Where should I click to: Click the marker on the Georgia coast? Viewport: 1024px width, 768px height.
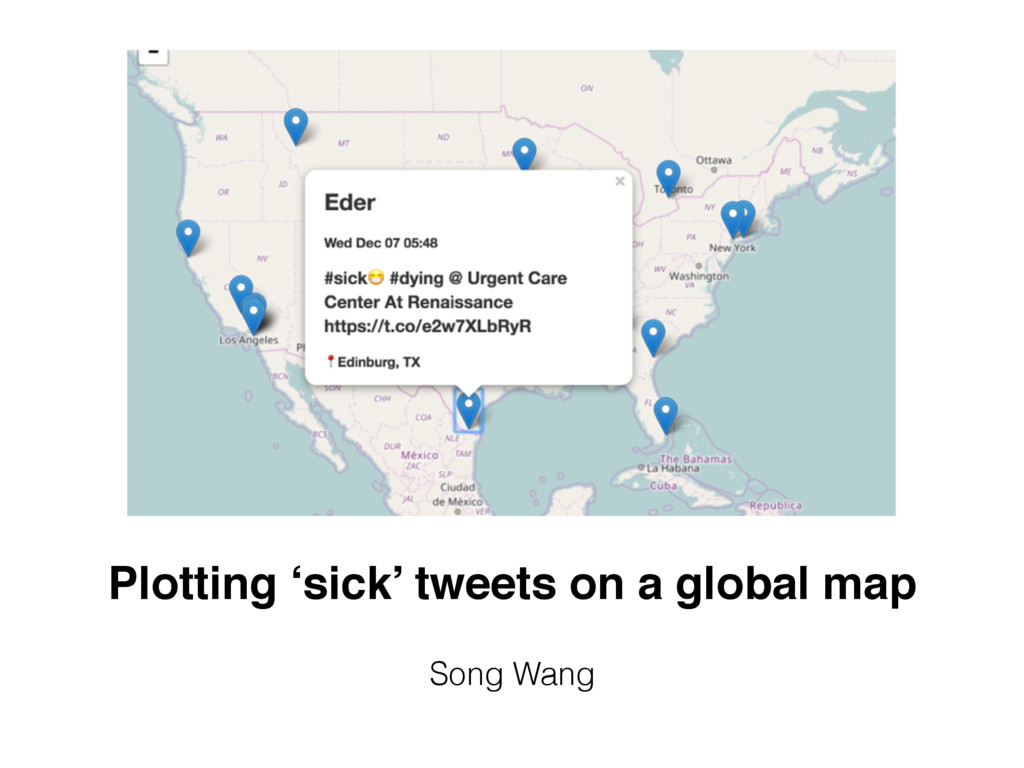tap(653, 337)
